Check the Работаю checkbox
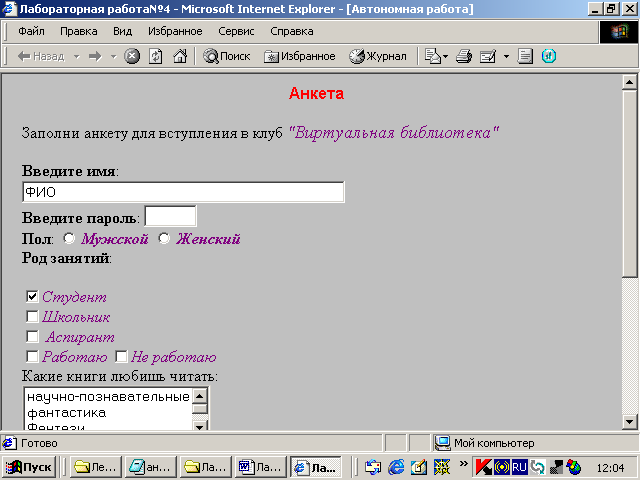This screenshot has height=480, width=640. tap(32, 356)
